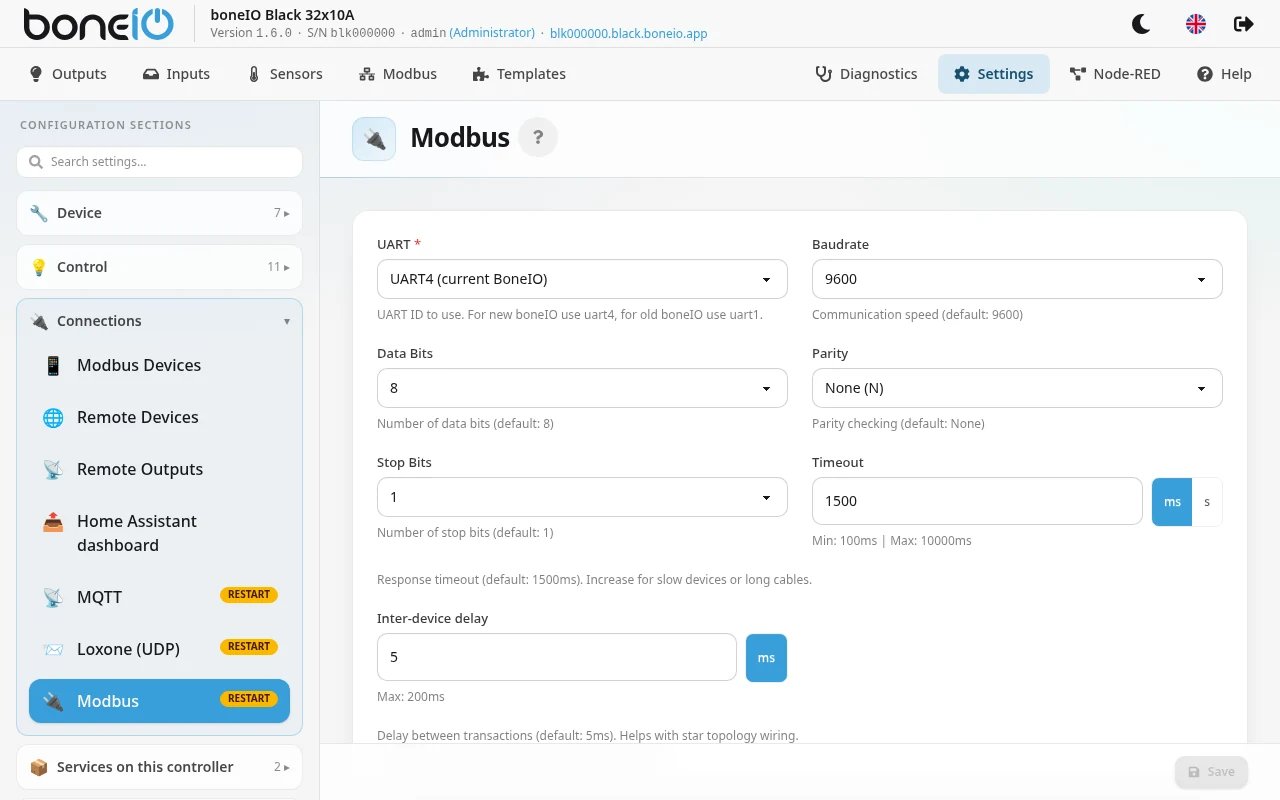Open the Templates tab
The width and height of the screenshot is (1280, 800).
pyautogui.click(x=519, y=74)
